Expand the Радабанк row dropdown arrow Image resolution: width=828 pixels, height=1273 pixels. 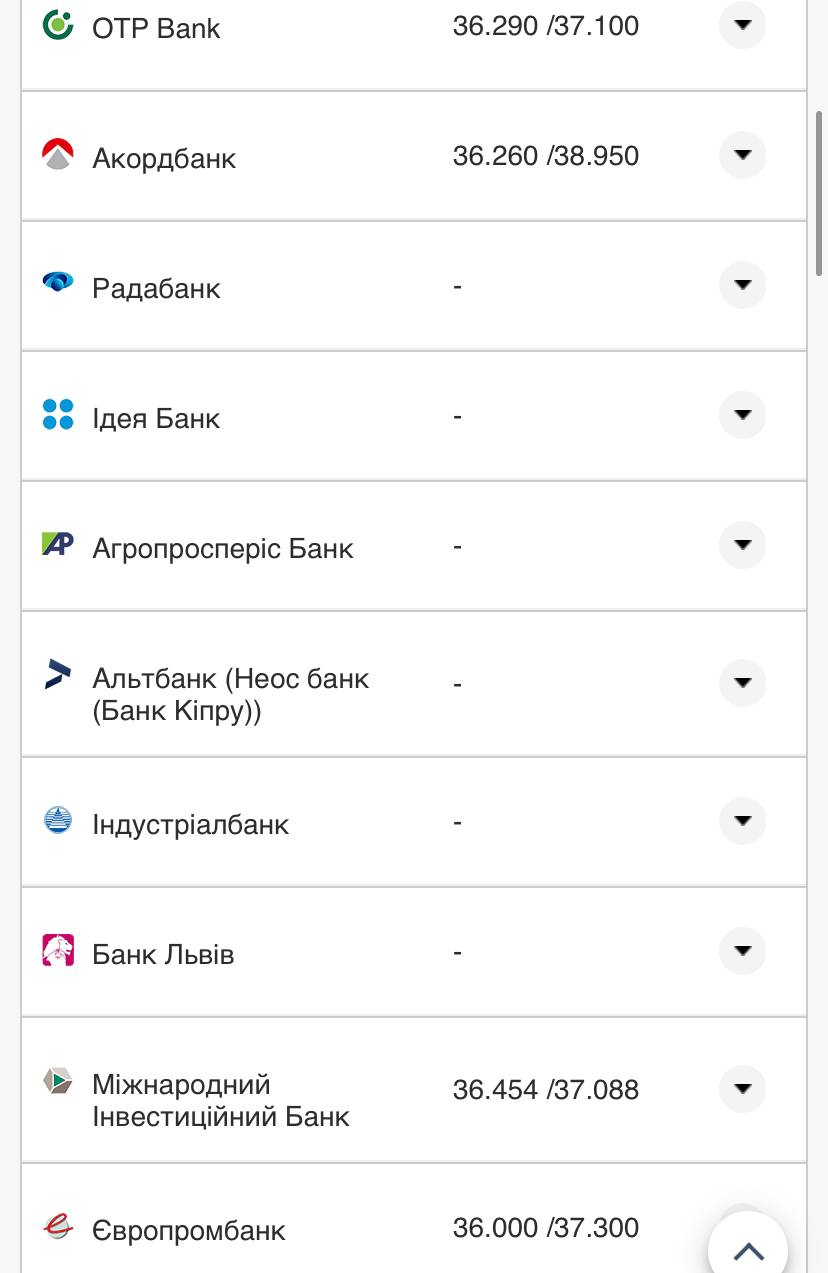pos(742,285)
